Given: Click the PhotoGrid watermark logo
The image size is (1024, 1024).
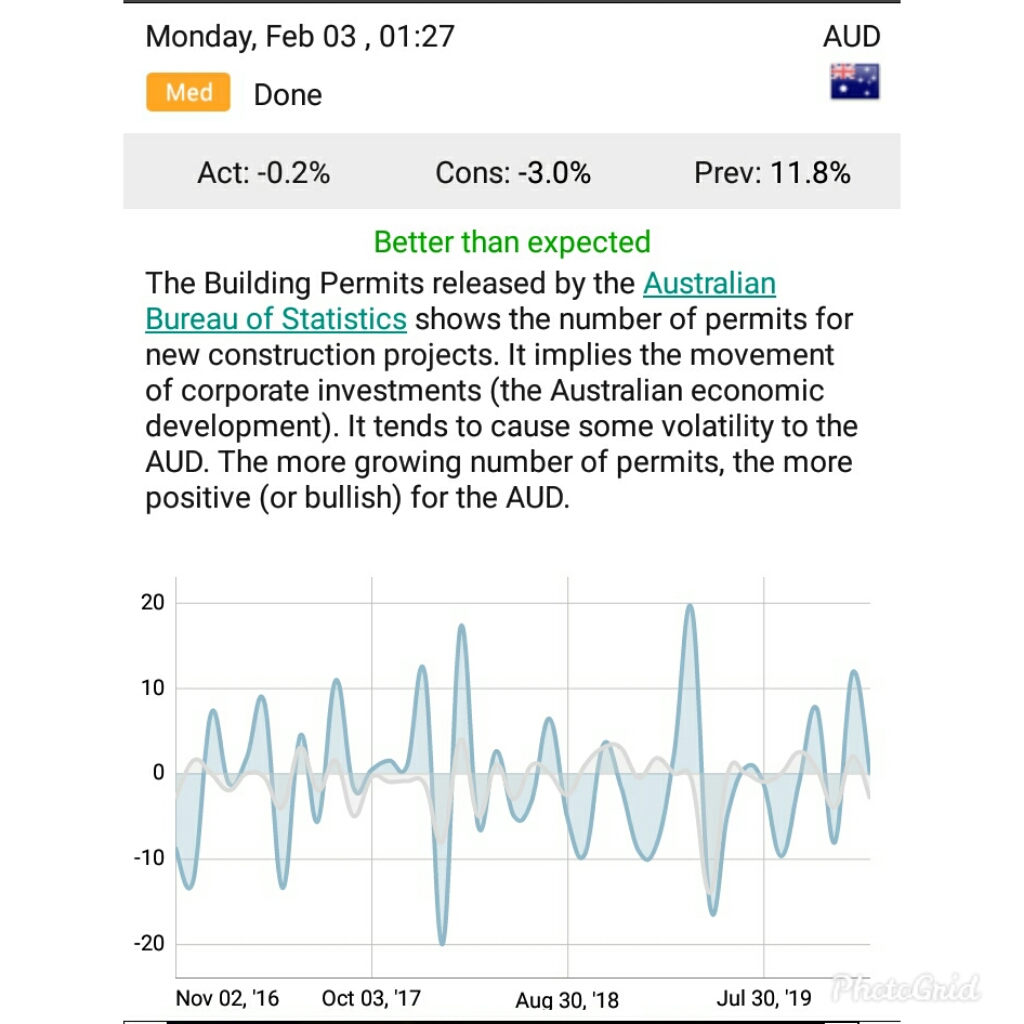Looking at the screenshot, I should tap(905, 988).
